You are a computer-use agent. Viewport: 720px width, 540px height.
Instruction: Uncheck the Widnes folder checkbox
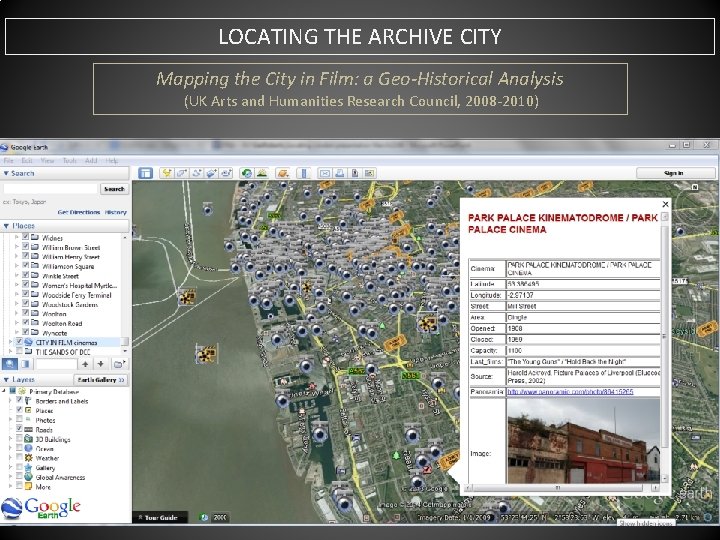coord(26,237)
